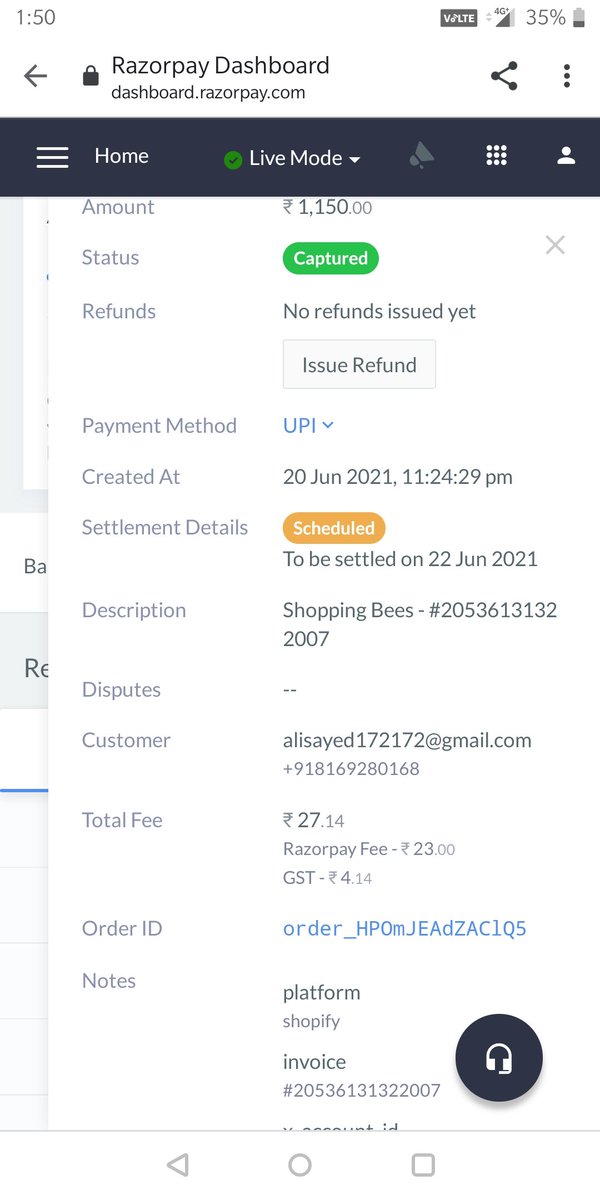Select the orange Scheduled settlement badge

[x=334, y=528]
